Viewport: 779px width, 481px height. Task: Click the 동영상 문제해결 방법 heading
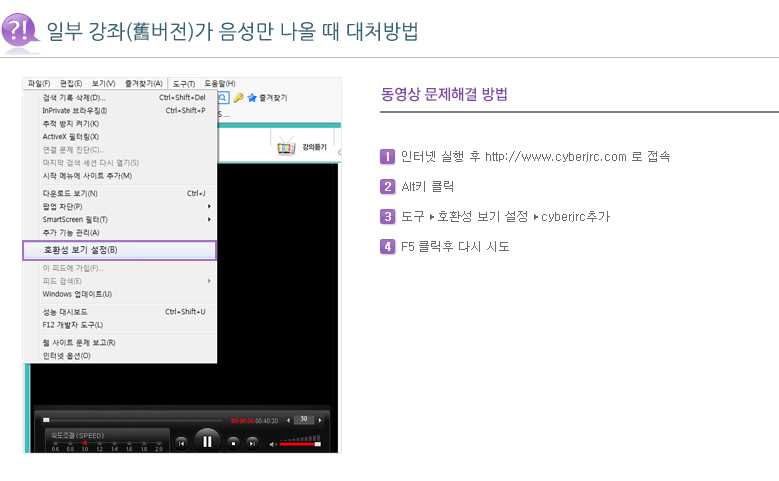[444, 94]
